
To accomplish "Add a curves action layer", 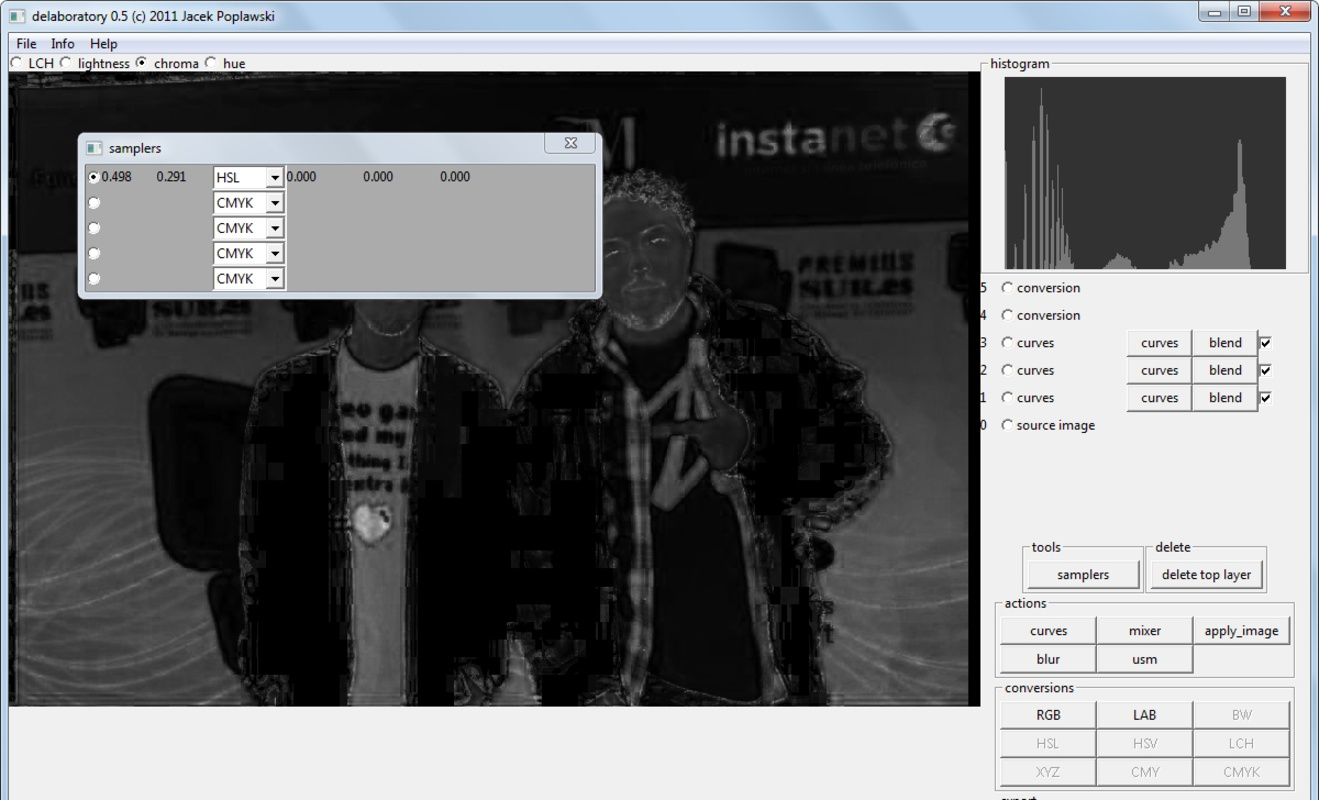I will tap(1048, 631).
